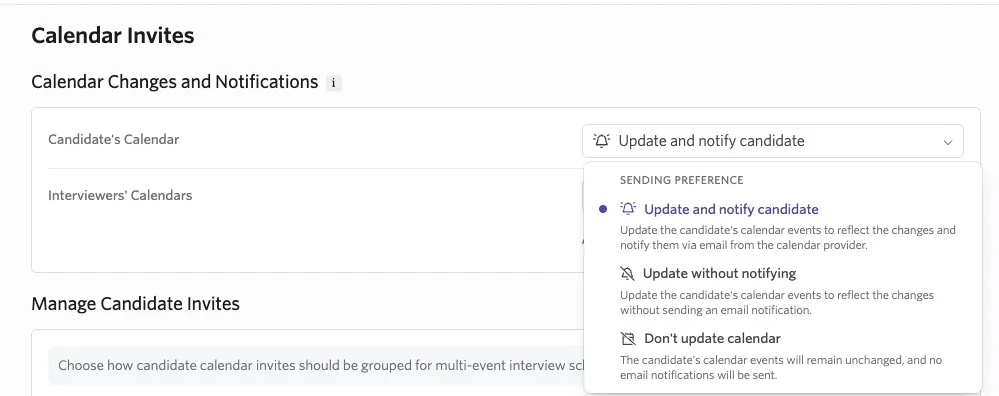Click the 'SENDING PREFERENCE' header text
This screenshot has height=396, width=999.
pos(682,180)
